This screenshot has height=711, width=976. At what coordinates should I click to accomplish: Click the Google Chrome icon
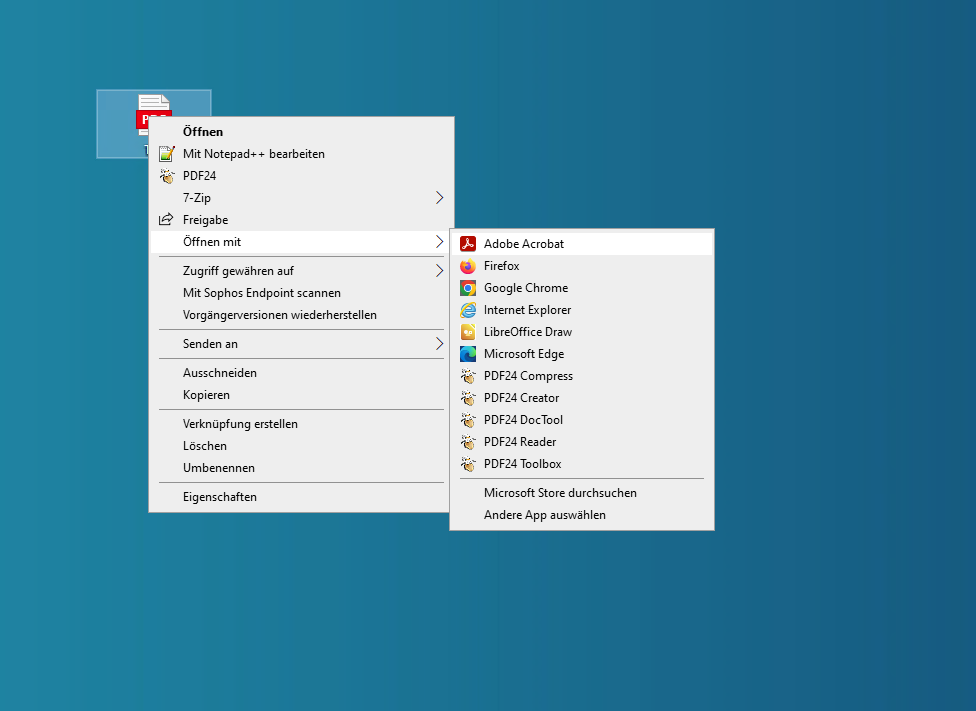point(467,288)
